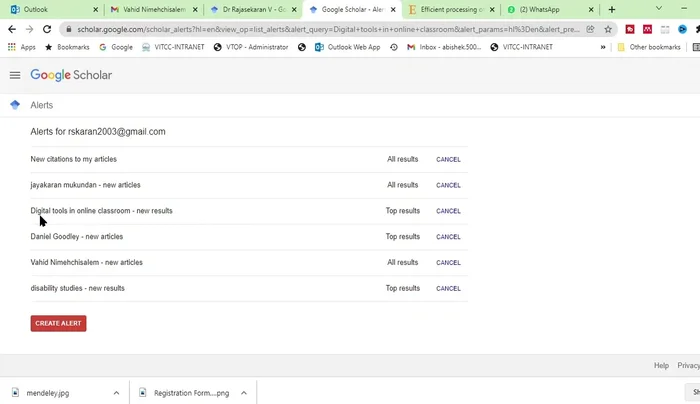Cancel the Daniel Goodley new articles alert
This screenshot has height=404, width=700.
448,237
